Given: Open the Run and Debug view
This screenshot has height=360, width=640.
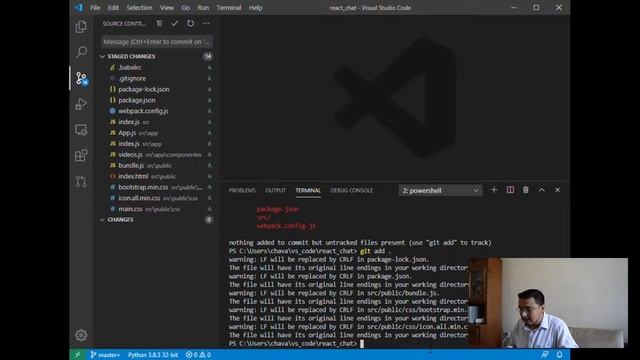Looking at the screenshot, I should pyautogui.click(x=81, y=104).
